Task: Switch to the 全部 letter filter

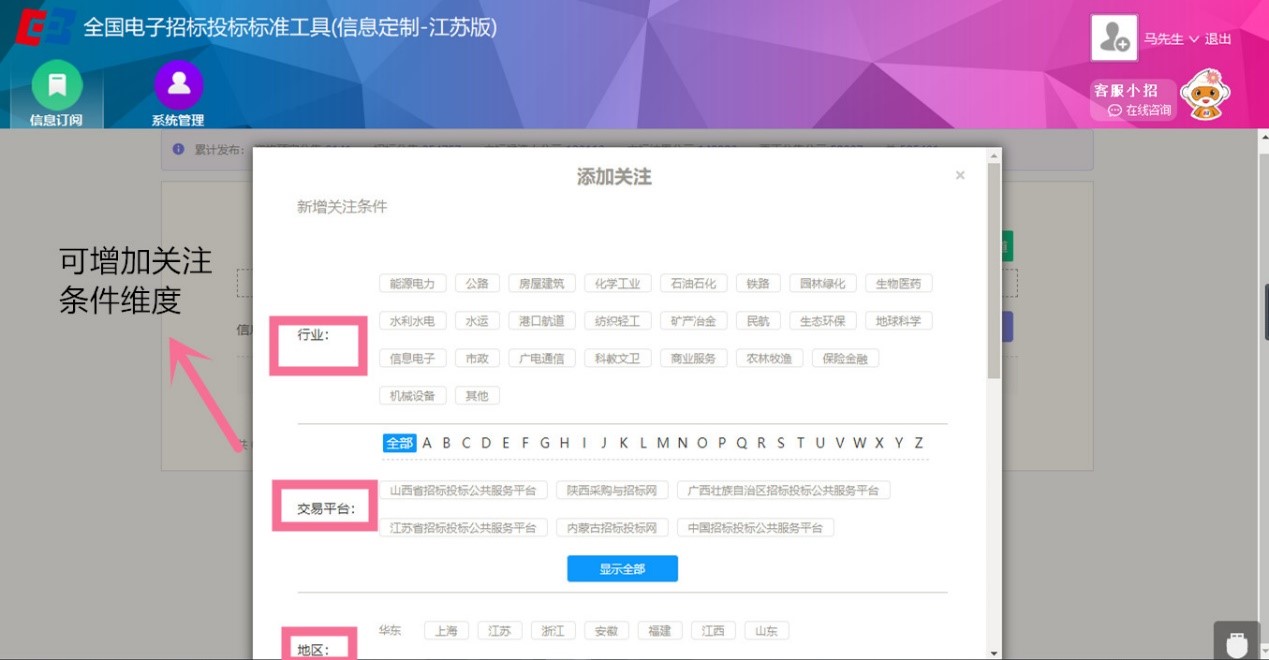Action: pos(399,443)
